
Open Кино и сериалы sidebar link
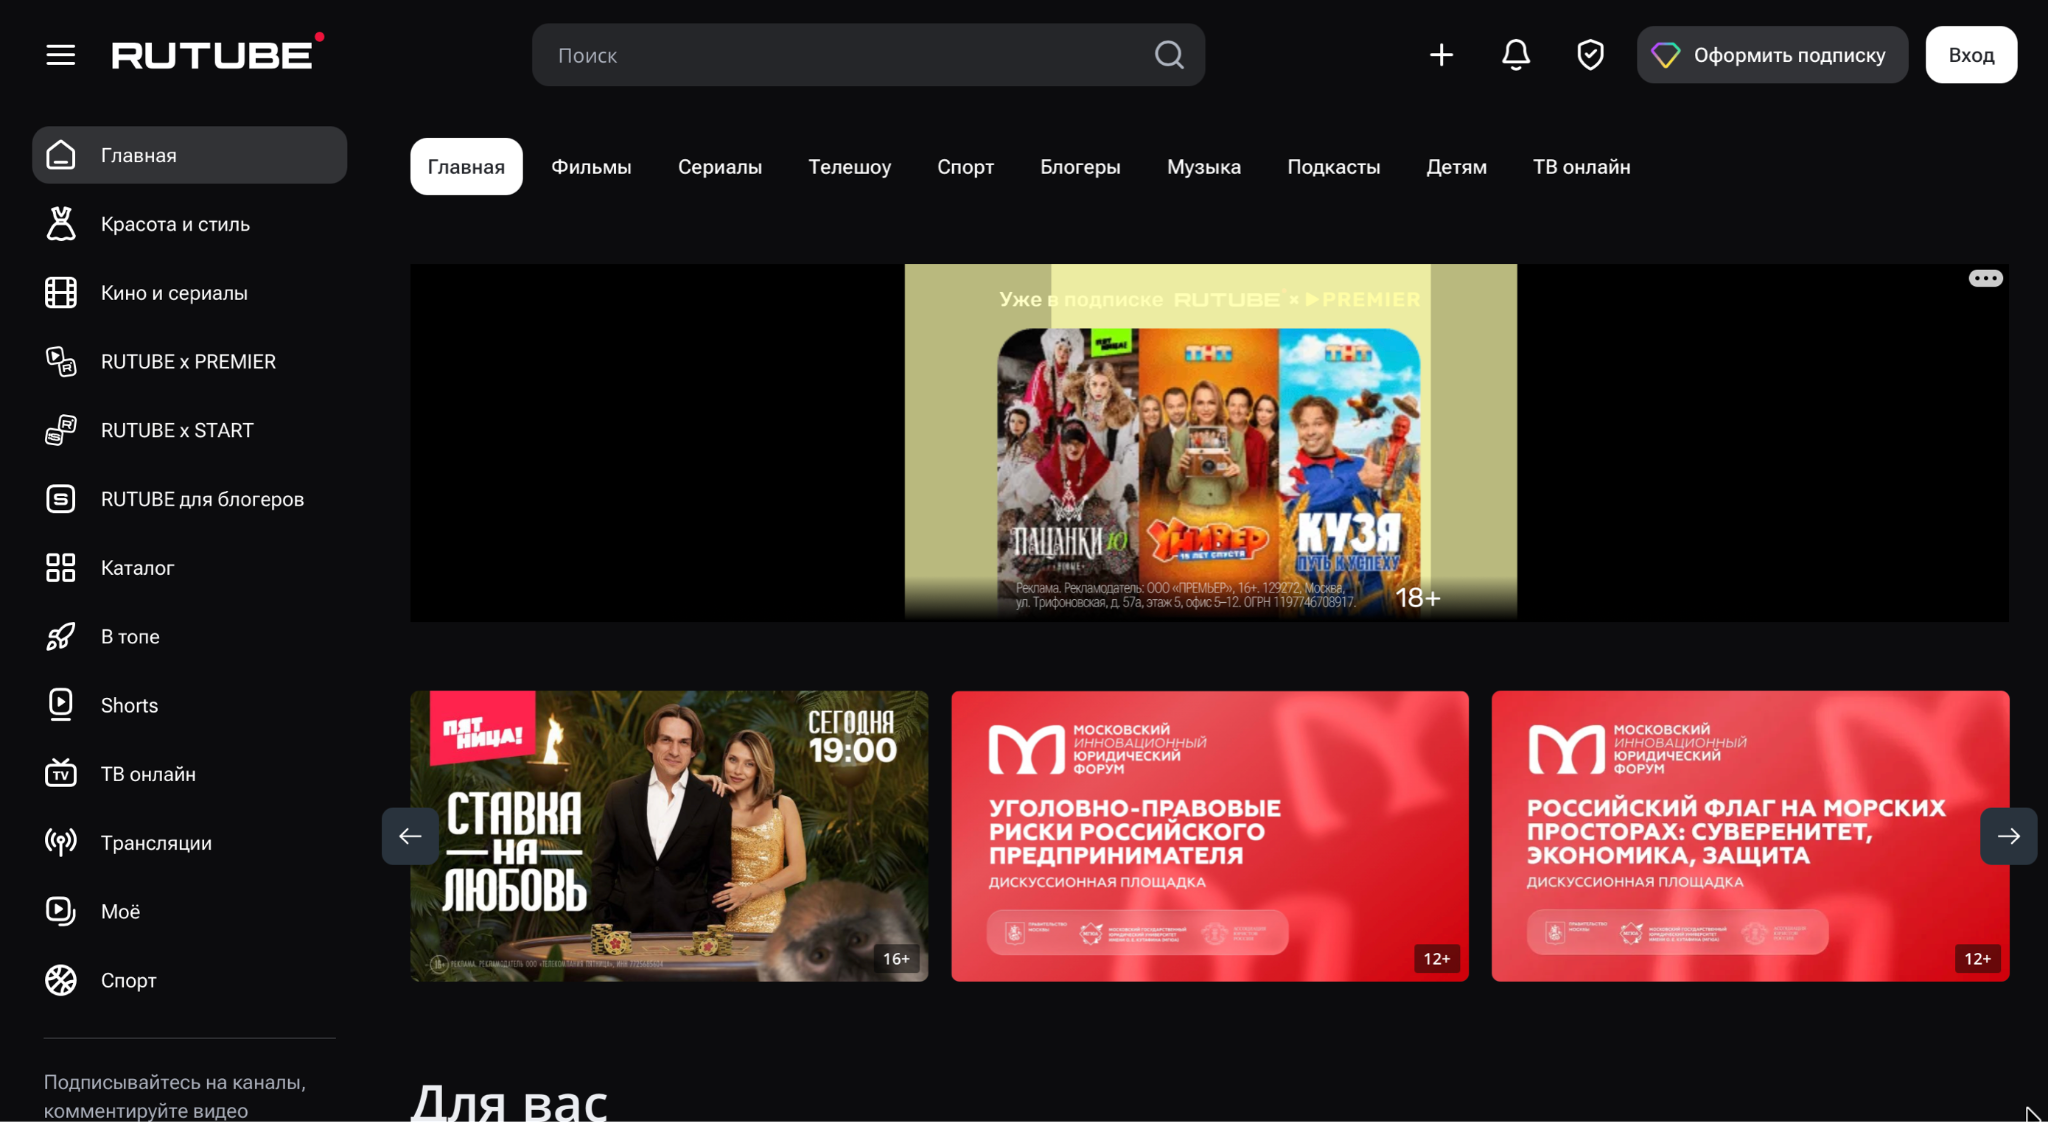[190, 293]
